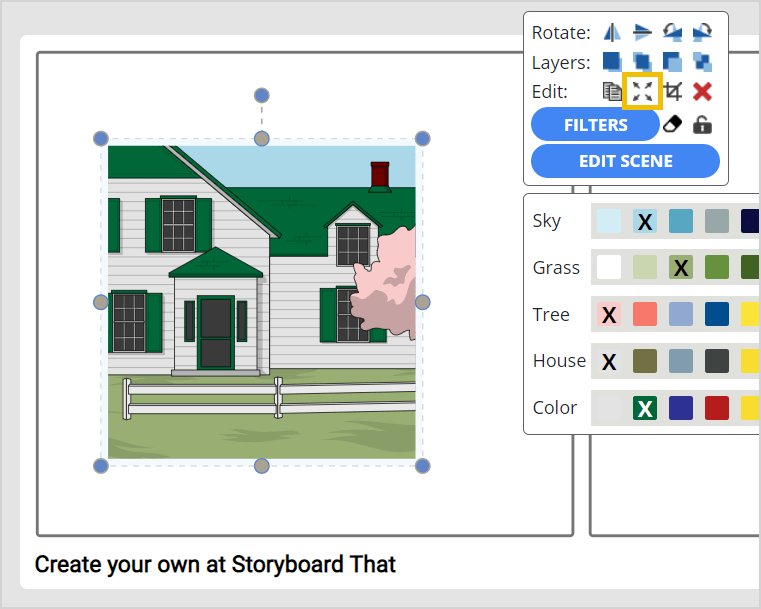Open the FILTERS options
This screenshot has width=761, height=609.
pos(596,125)
